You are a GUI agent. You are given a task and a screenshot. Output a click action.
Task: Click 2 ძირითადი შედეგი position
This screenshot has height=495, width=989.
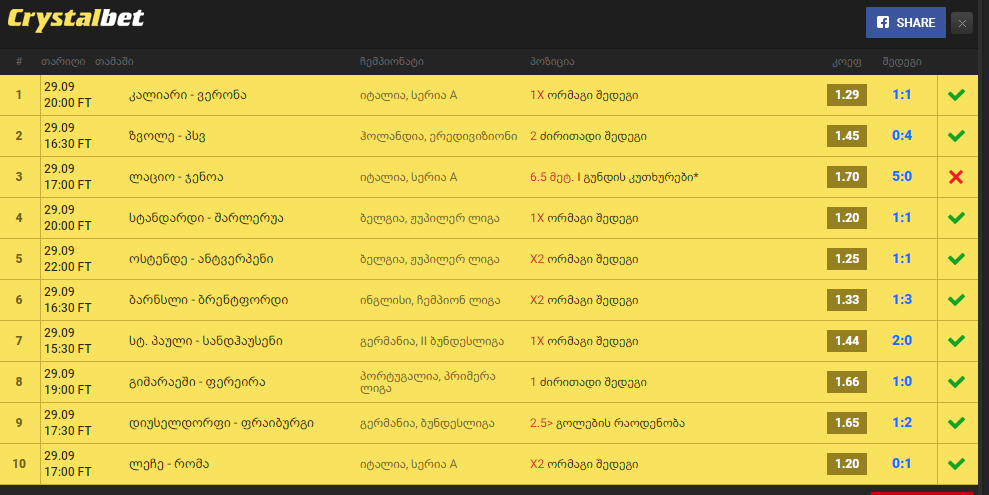(588, 136)
